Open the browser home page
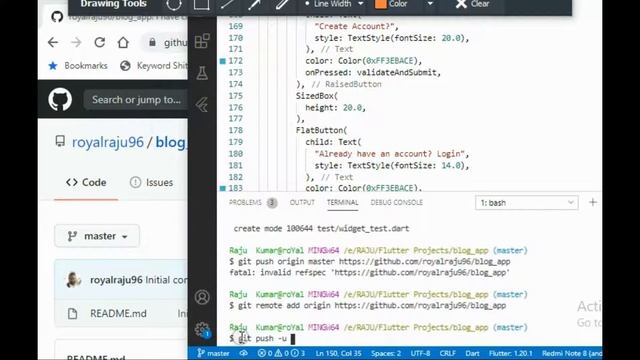The height and width of the screenshot is (360, 640). click(123, 42)
